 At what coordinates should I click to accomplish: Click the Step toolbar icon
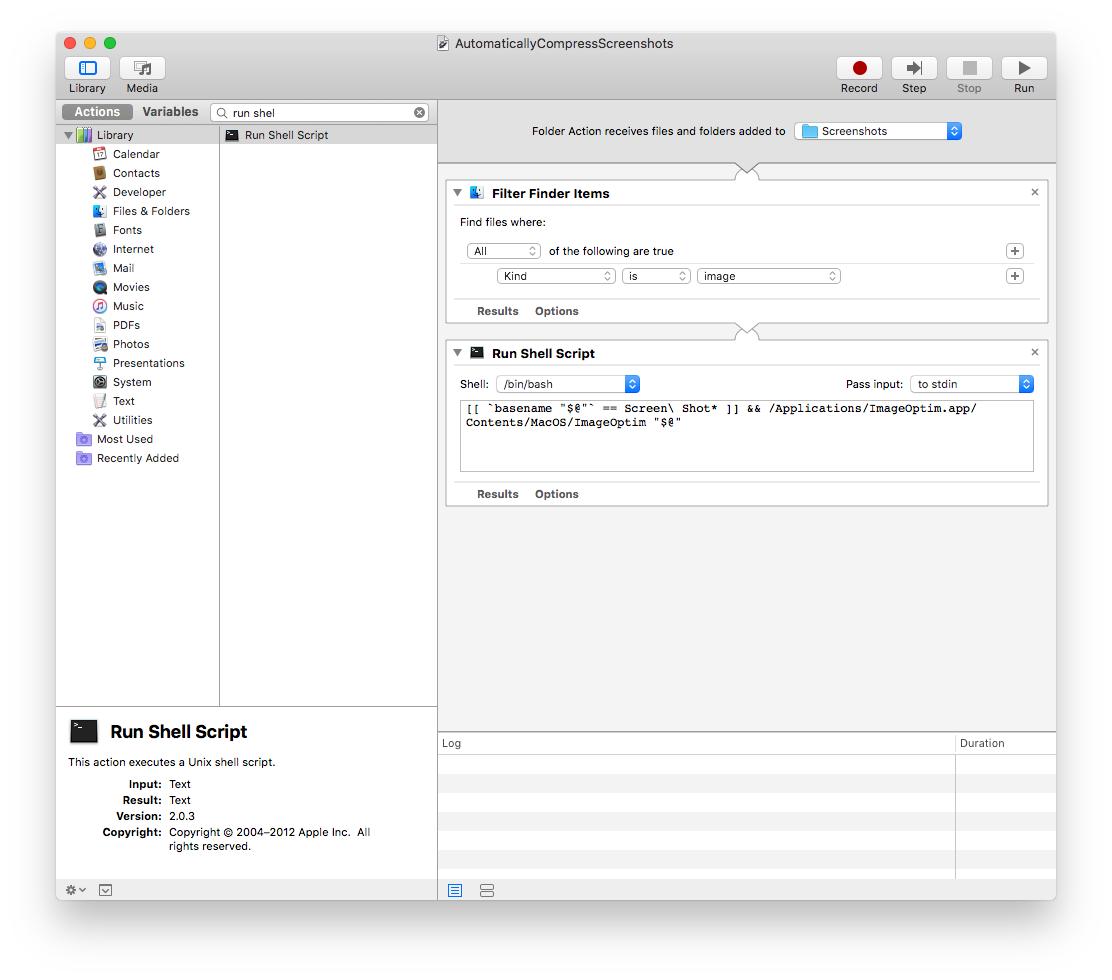[x=913, y=70]
